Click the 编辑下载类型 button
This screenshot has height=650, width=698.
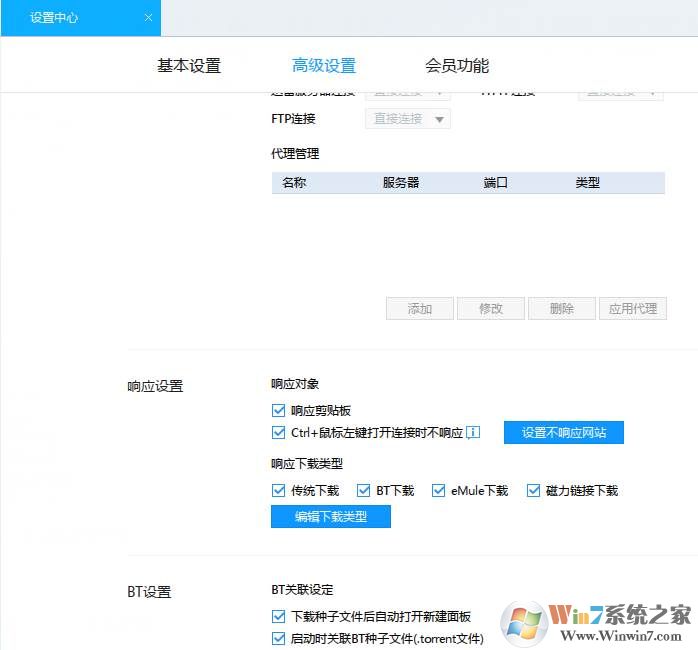(330, 516)
